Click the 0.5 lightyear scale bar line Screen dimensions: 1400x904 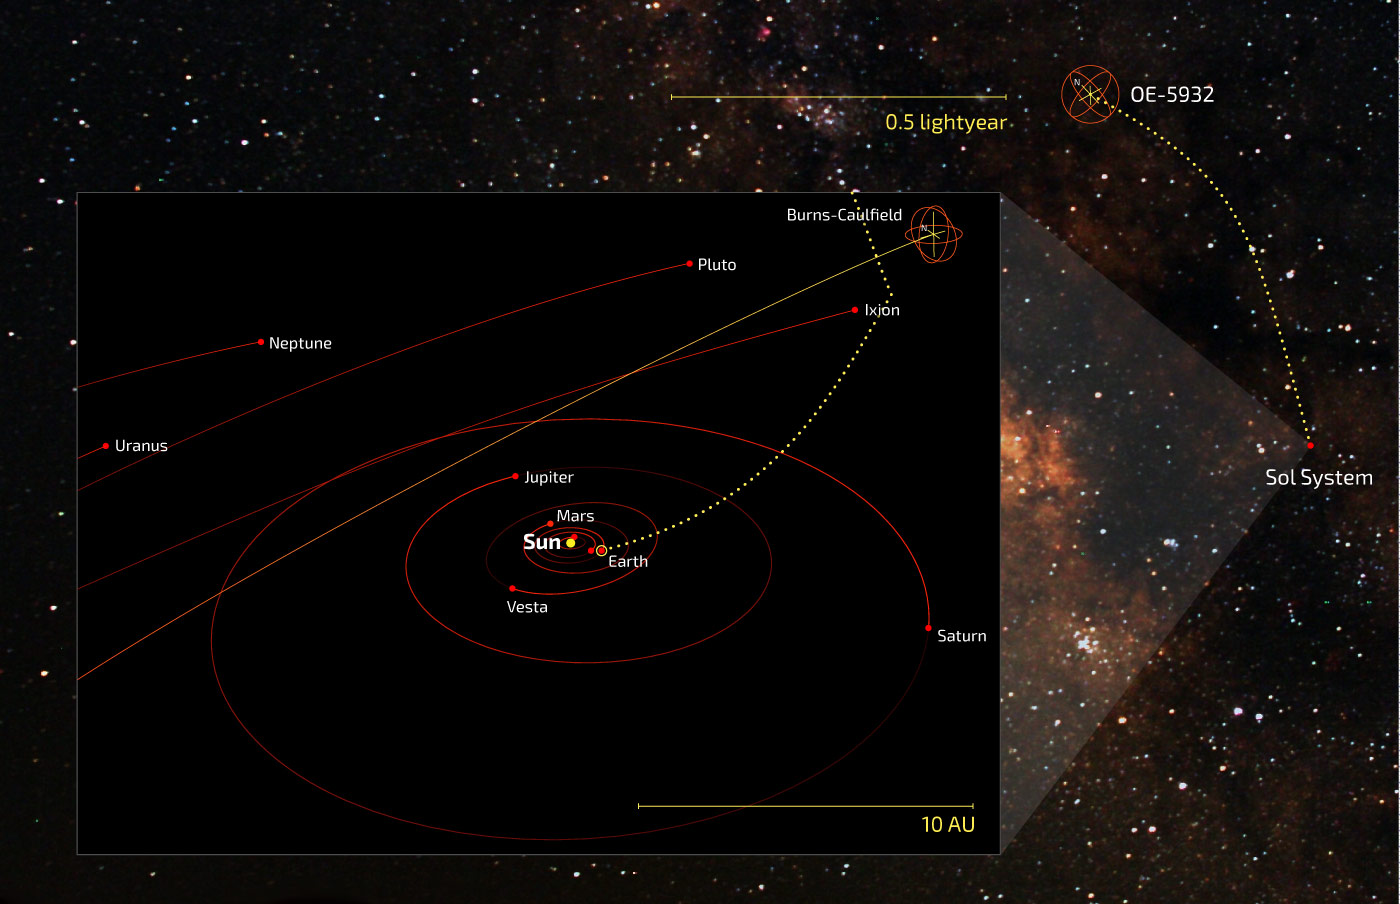pyautogui.click(x=839, y=97)
